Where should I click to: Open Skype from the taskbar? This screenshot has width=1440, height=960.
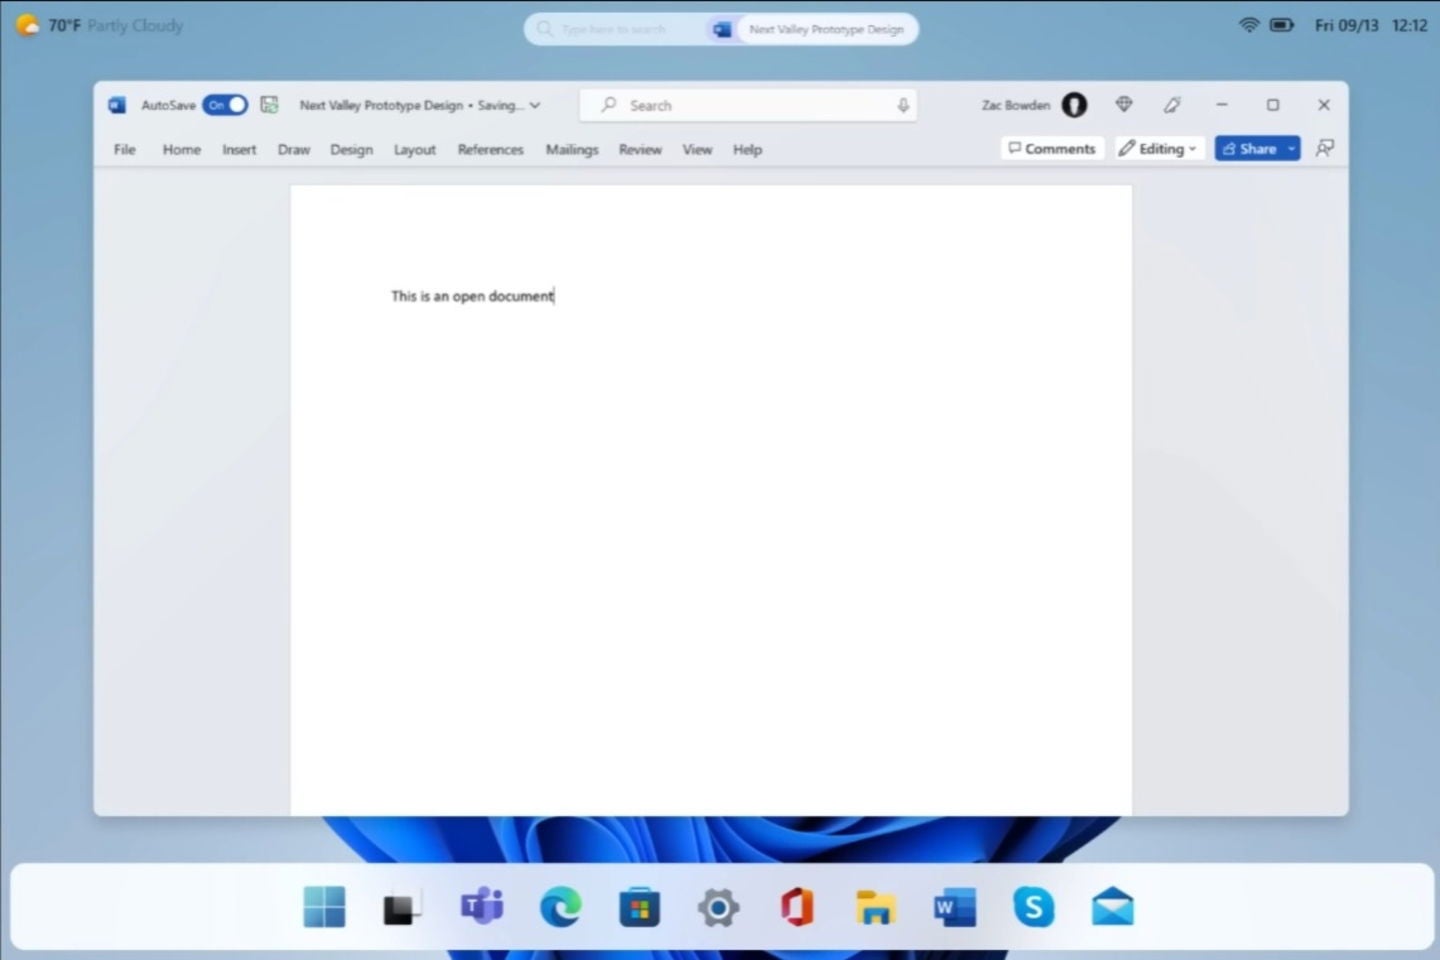(1034, 907)
